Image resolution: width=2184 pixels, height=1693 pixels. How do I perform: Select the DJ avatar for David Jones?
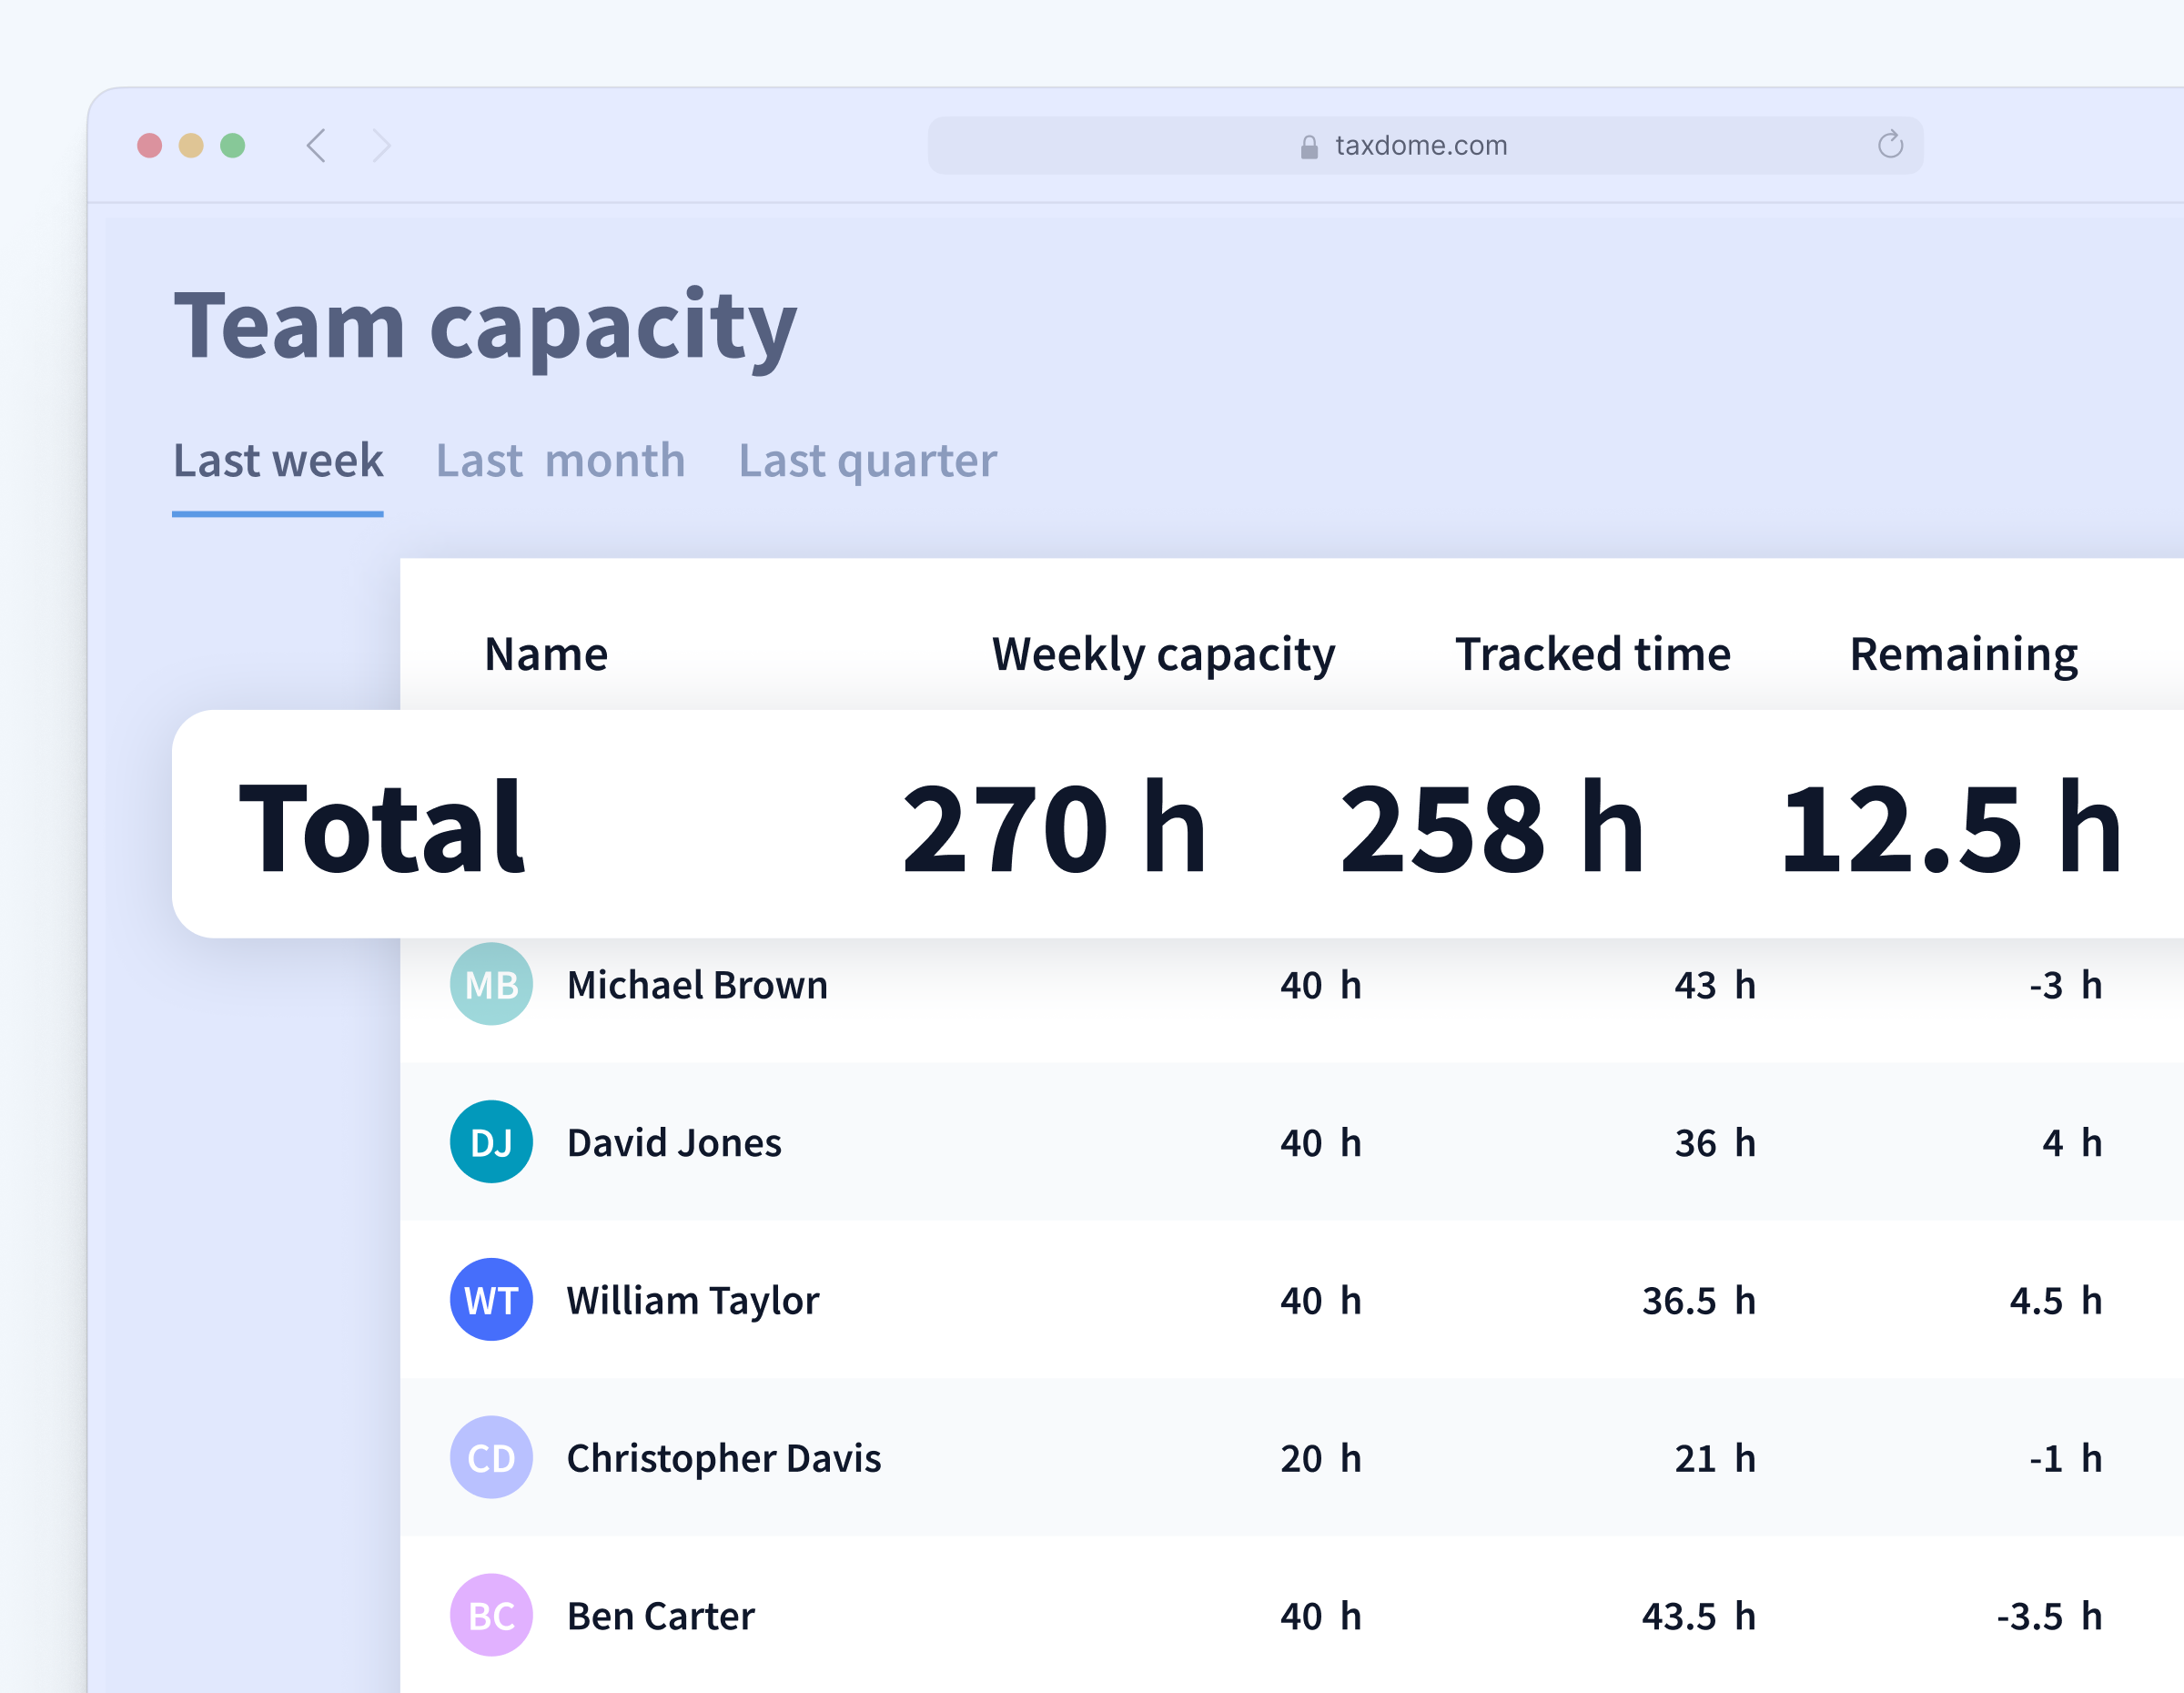coord(491,1142)
